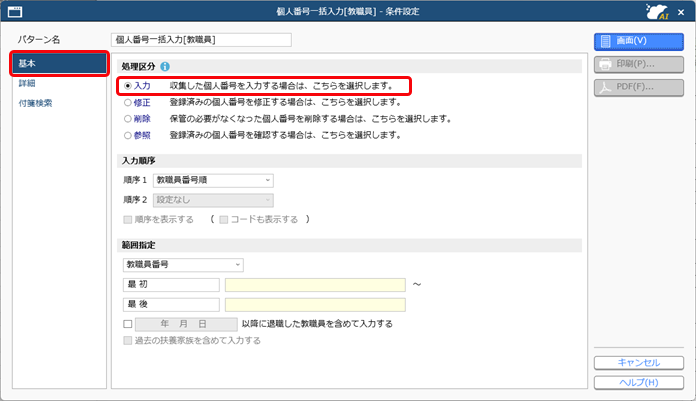
Task: Click the 年 月 日 date field
Action: click(186, 324)
